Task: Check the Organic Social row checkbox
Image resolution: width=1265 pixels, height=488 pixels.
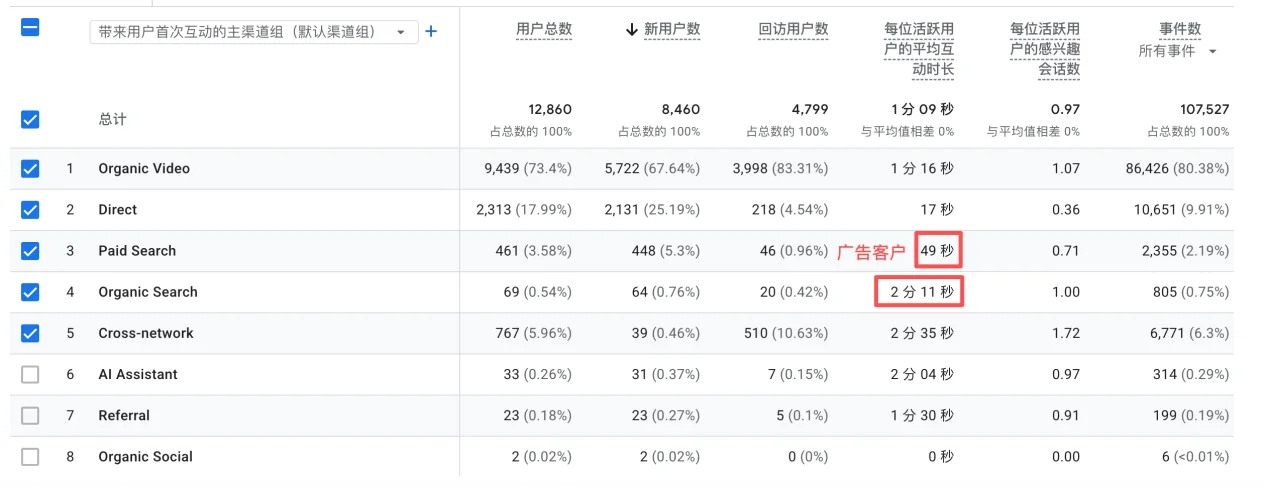Action: click(x=30, y=456)
